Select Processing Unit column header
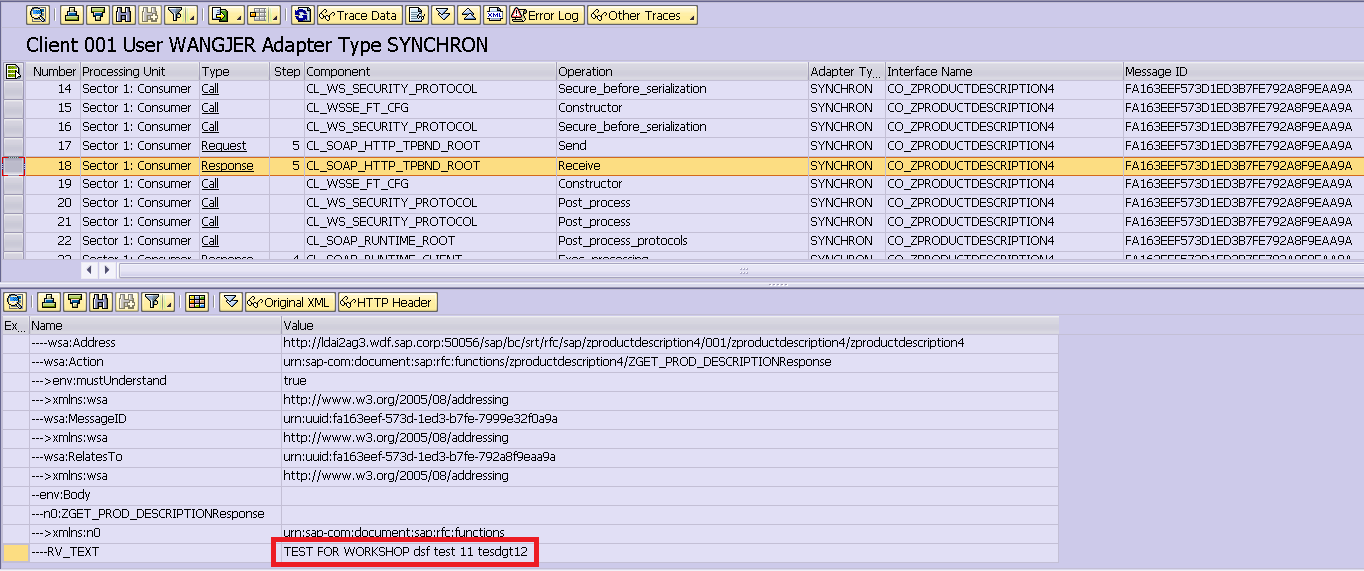The image size is (1364, 571). [139, 71]
